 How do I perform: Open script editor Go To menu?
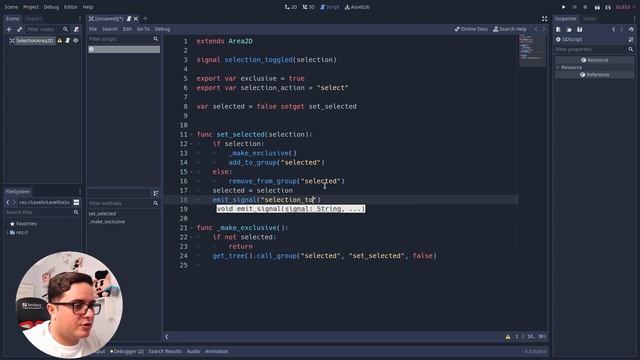coord(143,29)
